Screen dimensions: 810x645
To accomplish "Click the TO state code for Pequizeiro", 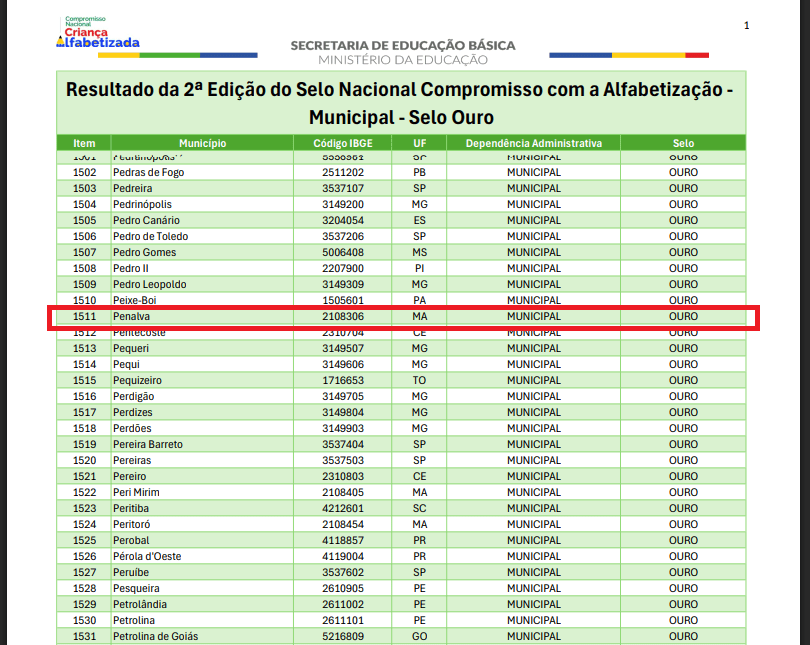I will pyautogui.click(x=420, y=380).
